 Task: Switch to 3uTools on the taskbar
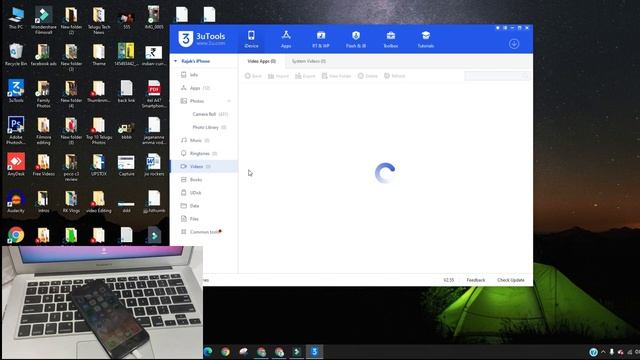(x=314, y=351)
